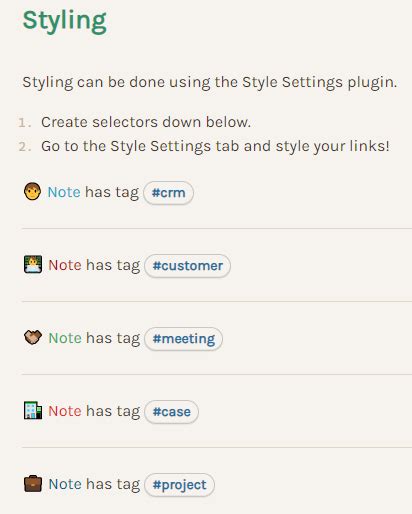Select the #meeting tag pill
The height and width of the screenshot is (514, 412).
tap(183, 339)
